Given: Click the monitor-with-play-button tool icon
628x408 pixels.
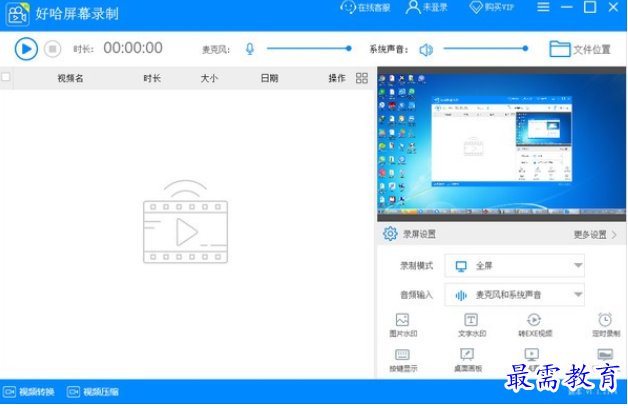Looking at the screenshot, I should pos(531,354).
